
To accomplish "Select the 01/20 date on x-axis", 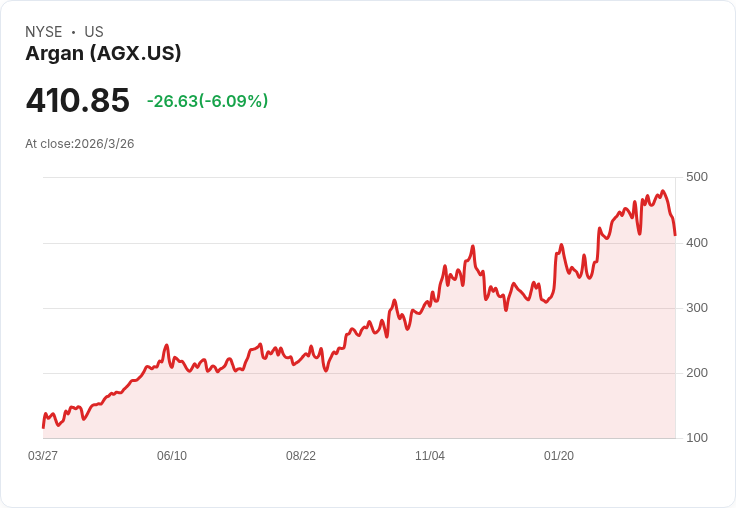I will [x=559, y=456].
